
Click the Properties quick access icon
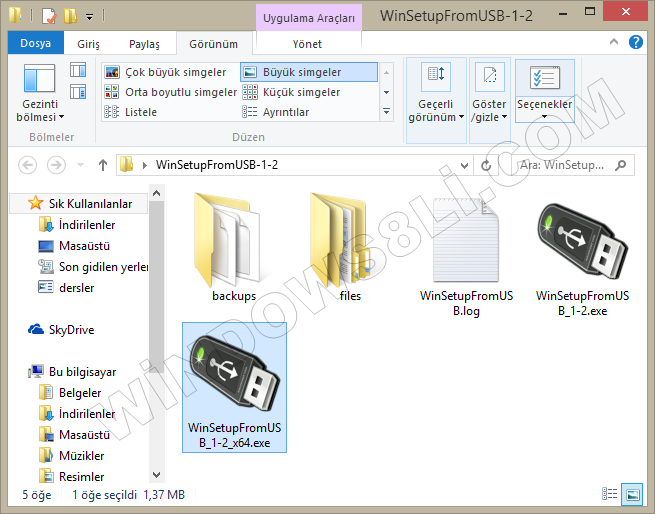pos(49,16)
